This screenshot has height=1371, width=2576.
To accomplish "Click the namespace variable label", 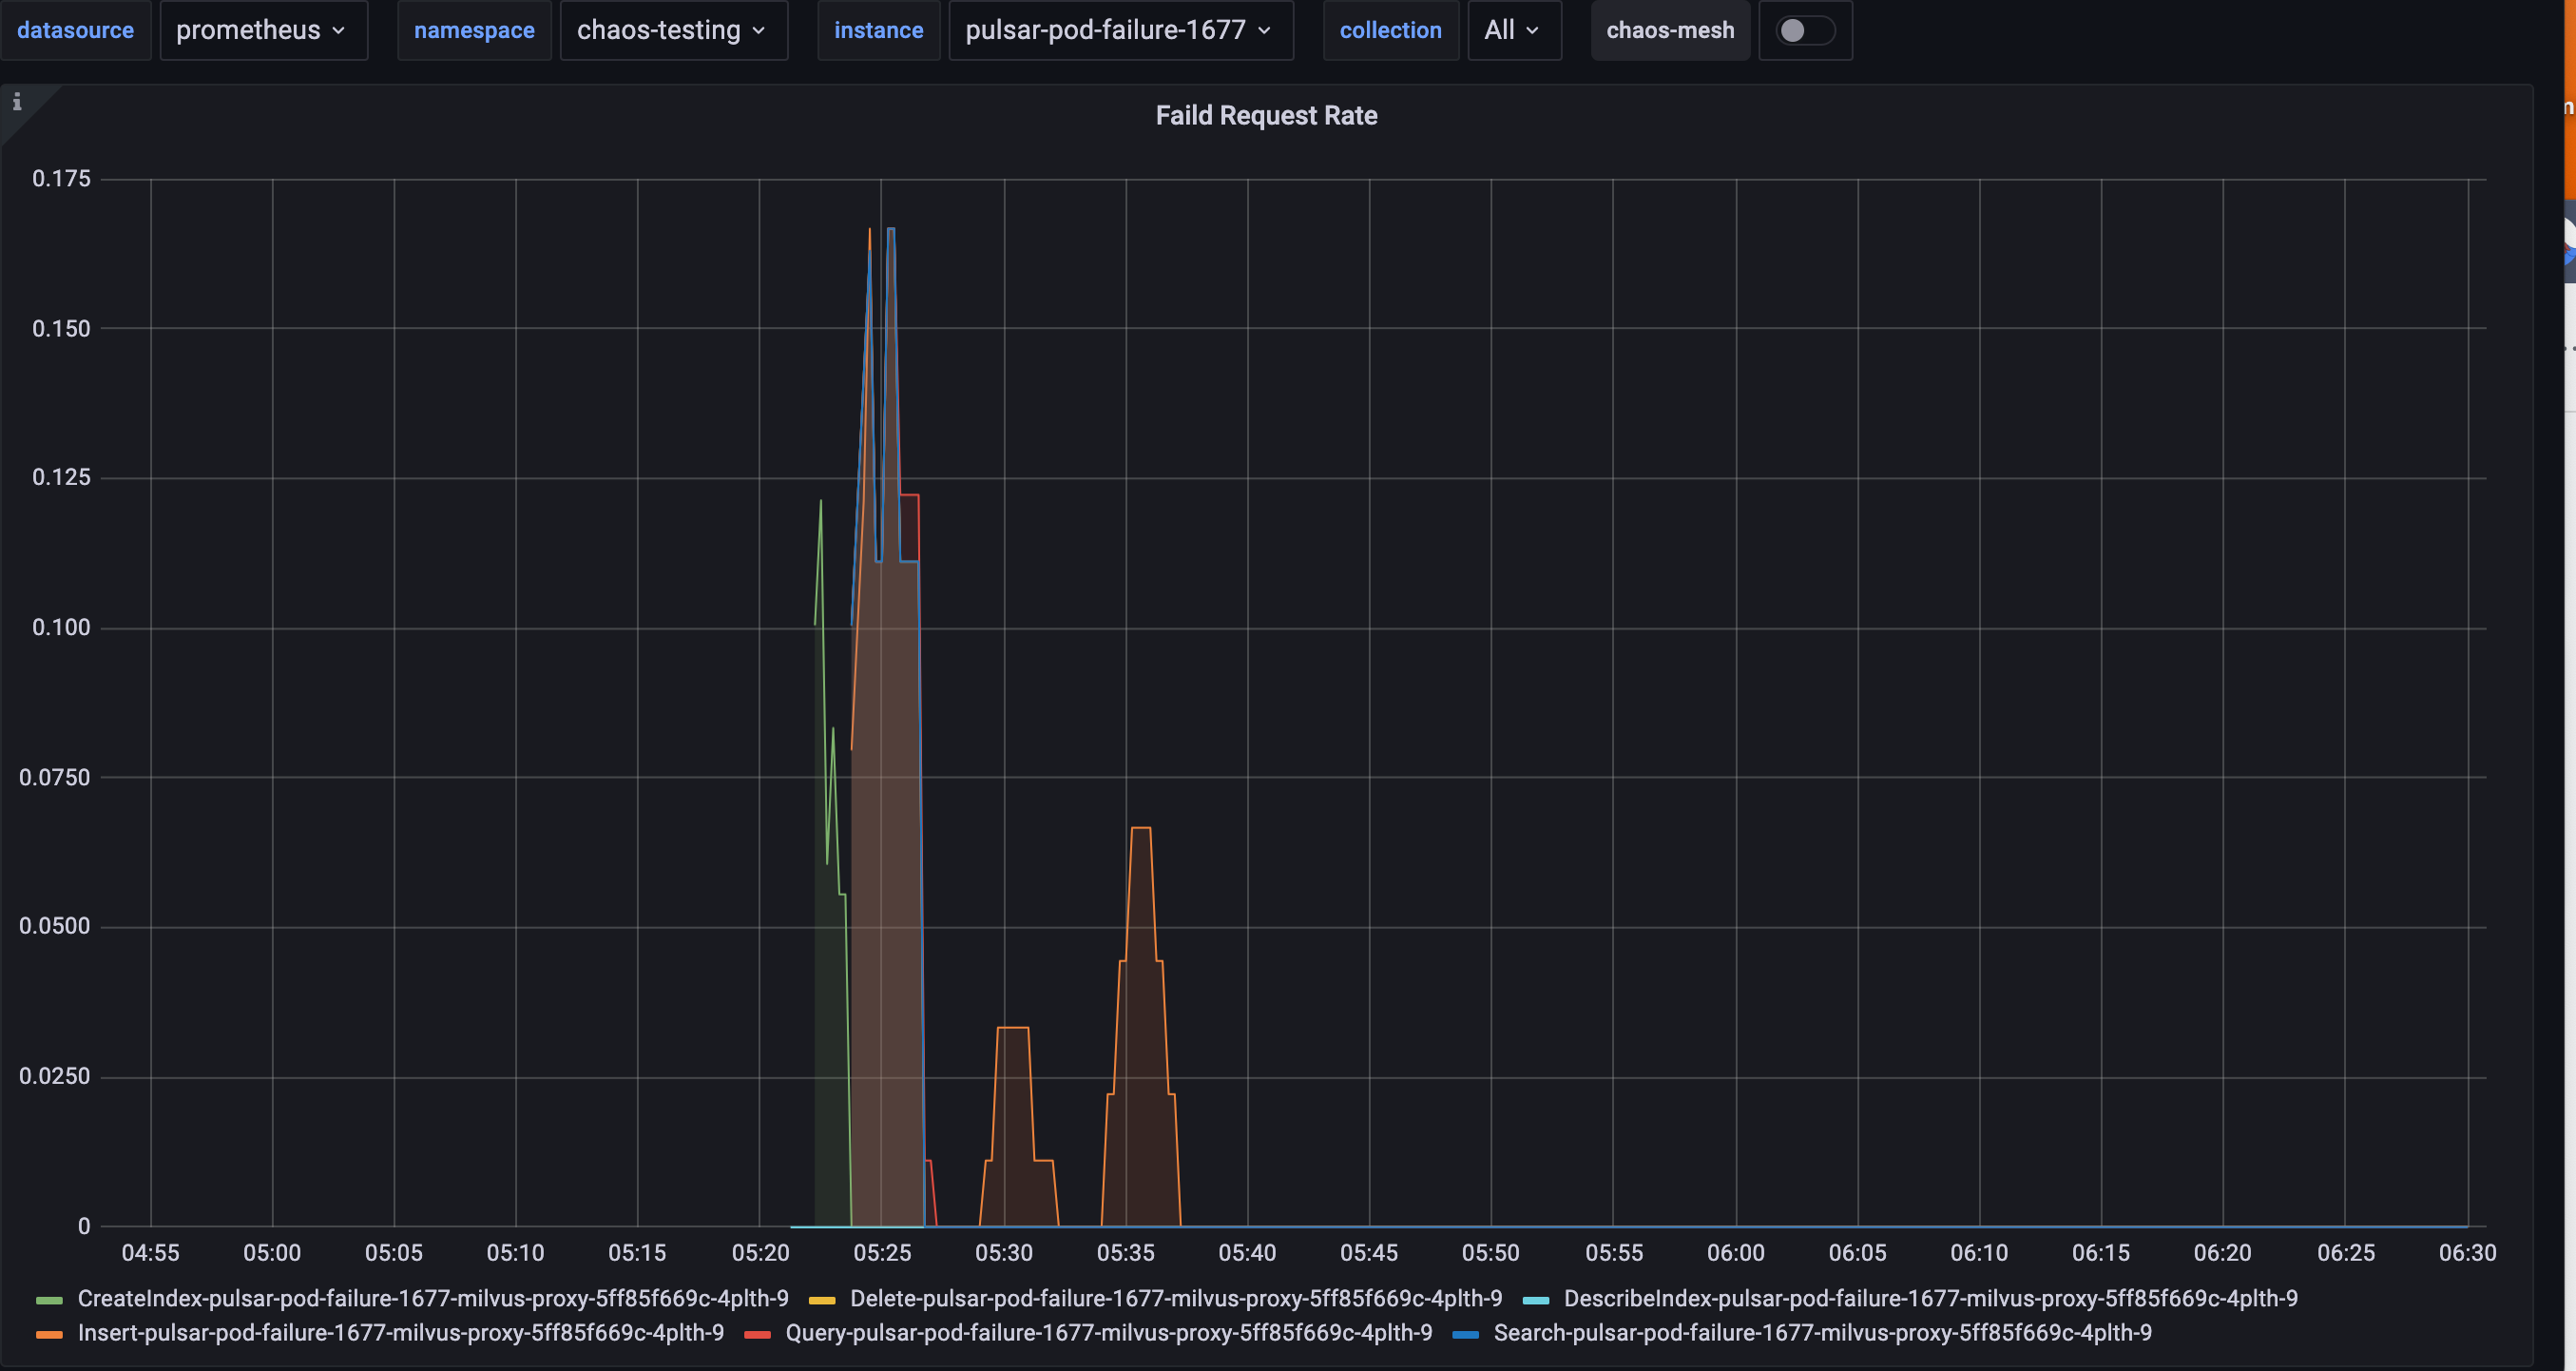I will coord(474,30).
